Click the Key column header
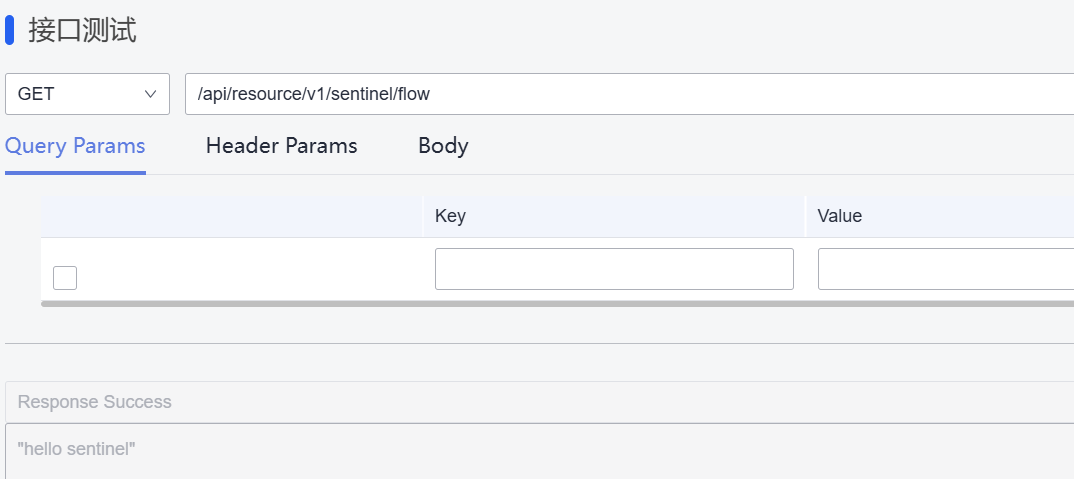This screenshot has height=479, width=1074. 451,216
